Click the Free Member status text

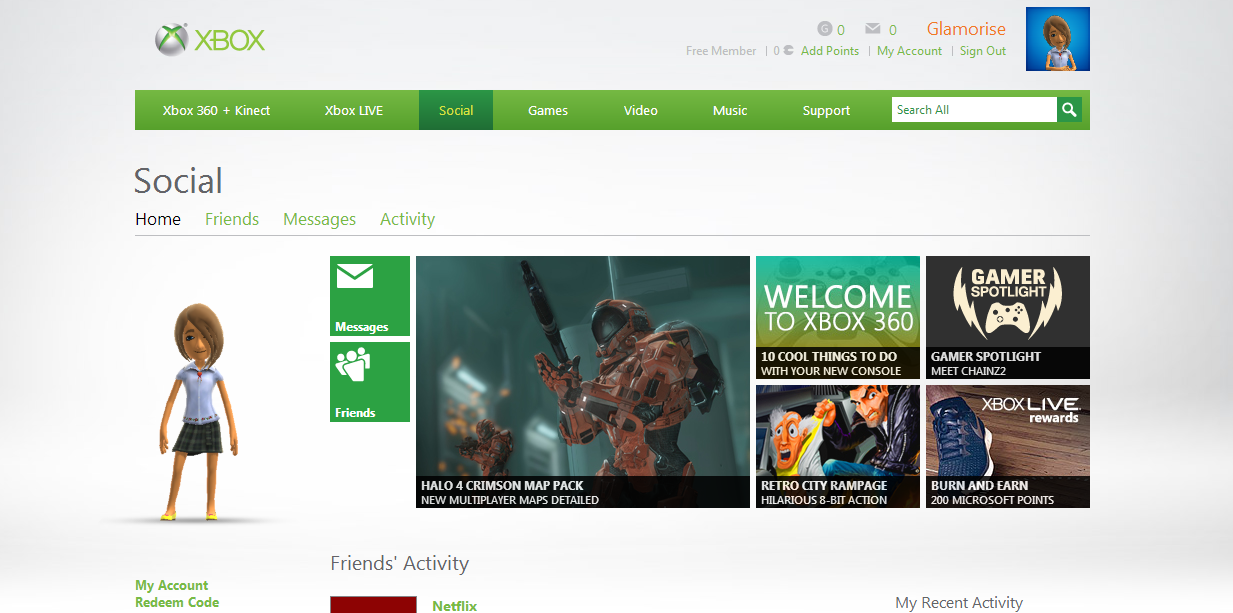coord(721,51)
